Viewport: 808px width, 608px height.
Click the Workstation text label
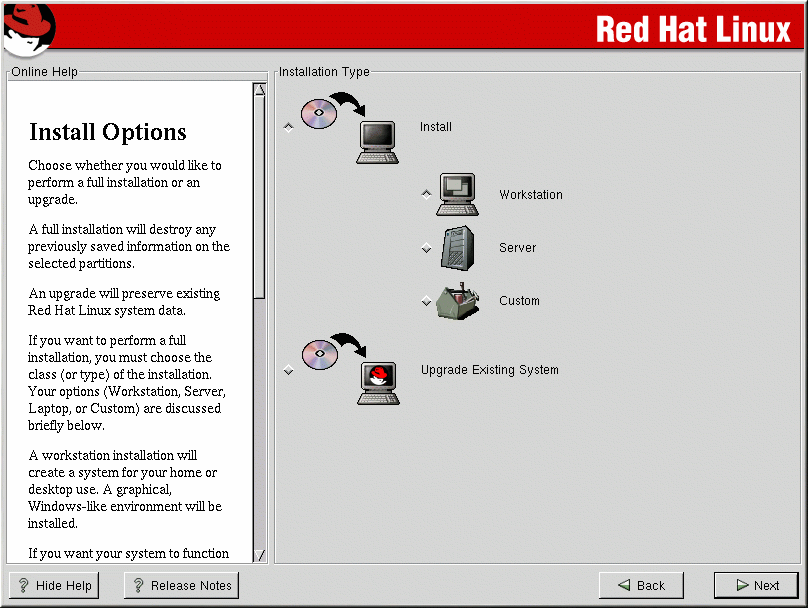click(x=531, y=195)
